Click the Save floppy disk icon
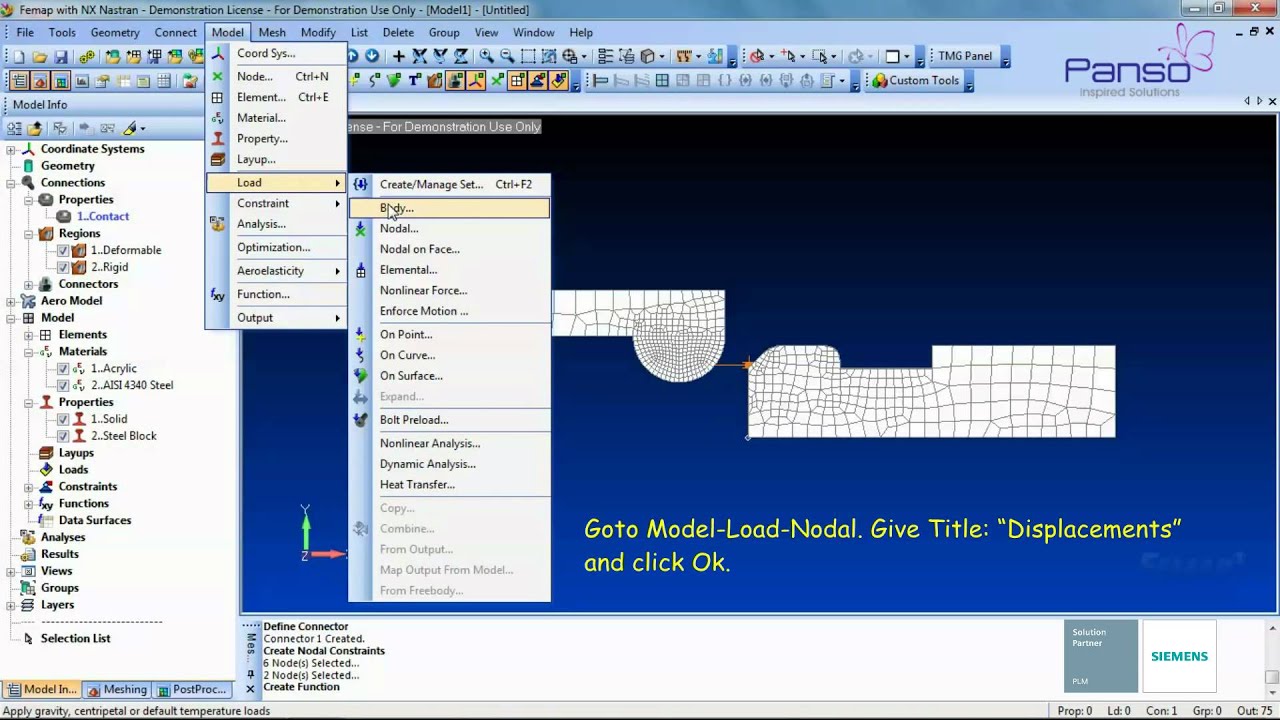 click(61, 57)
